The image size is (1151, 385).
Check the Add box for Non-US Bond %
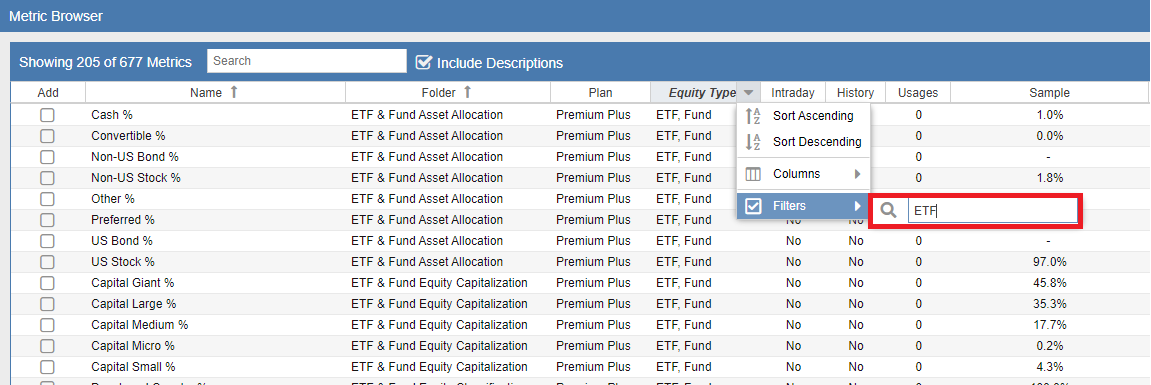click(x=48, y=157)
